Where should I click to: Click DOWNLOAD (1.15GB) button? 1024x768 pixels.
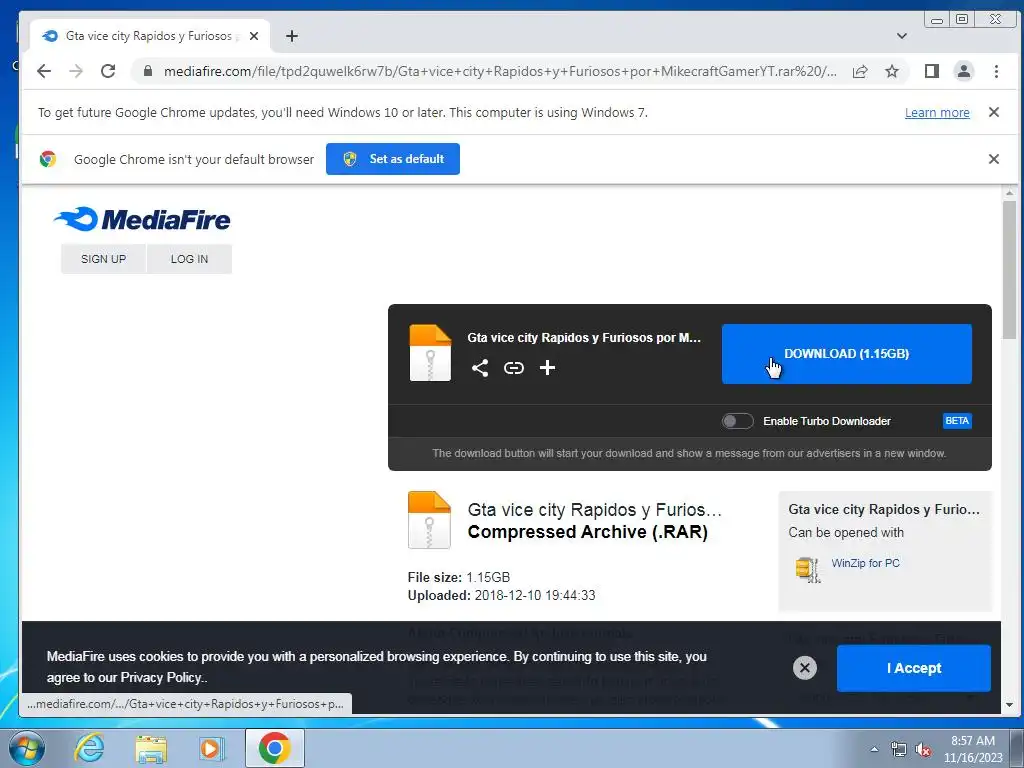click(846, 353)
